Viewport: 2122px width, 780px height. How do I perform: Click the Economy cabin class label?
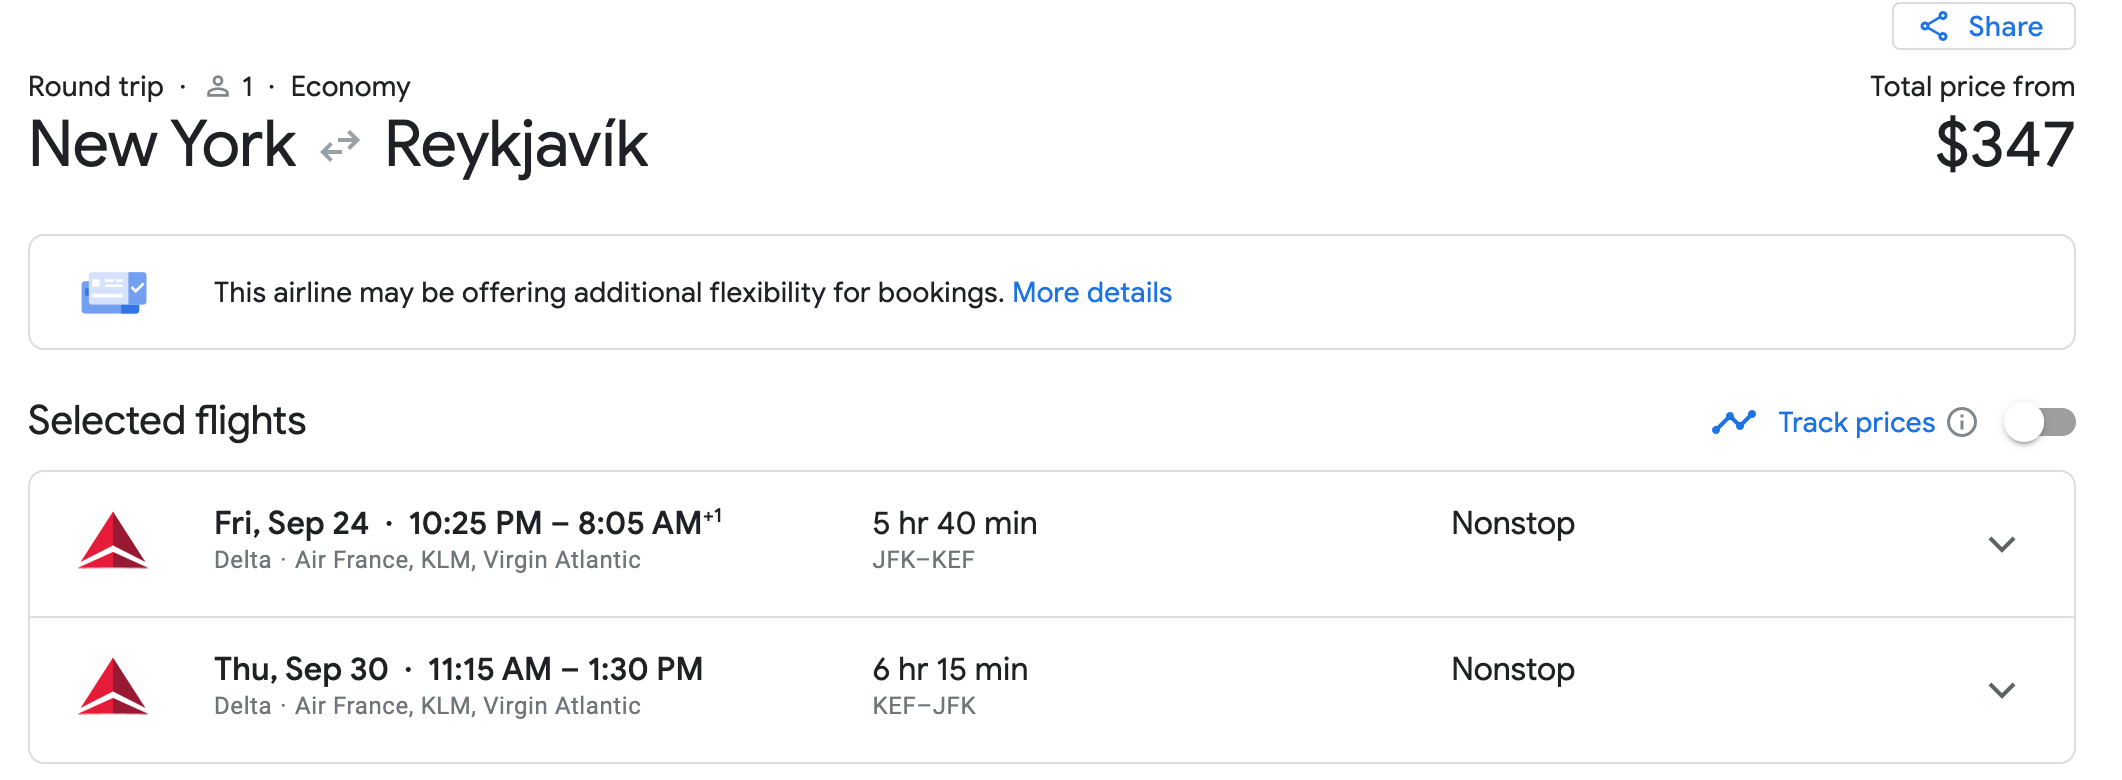pyautogui.click(x=350, y=87)
